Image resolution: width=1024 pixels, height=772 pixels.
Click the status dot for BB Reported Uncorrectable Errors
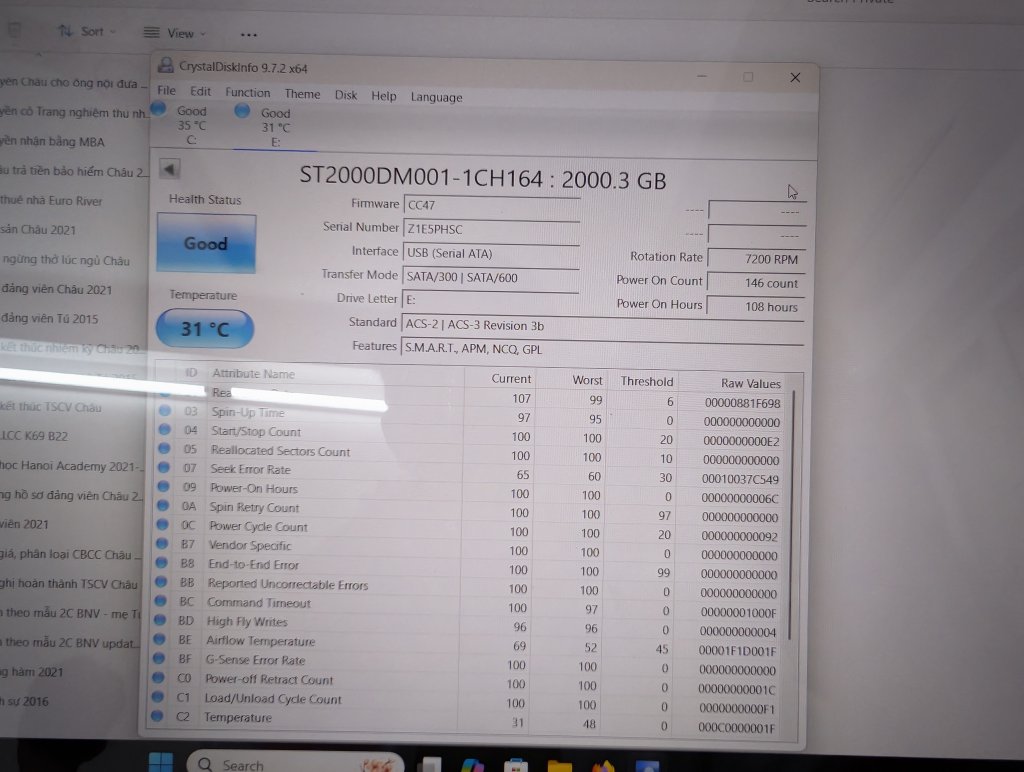160,581
